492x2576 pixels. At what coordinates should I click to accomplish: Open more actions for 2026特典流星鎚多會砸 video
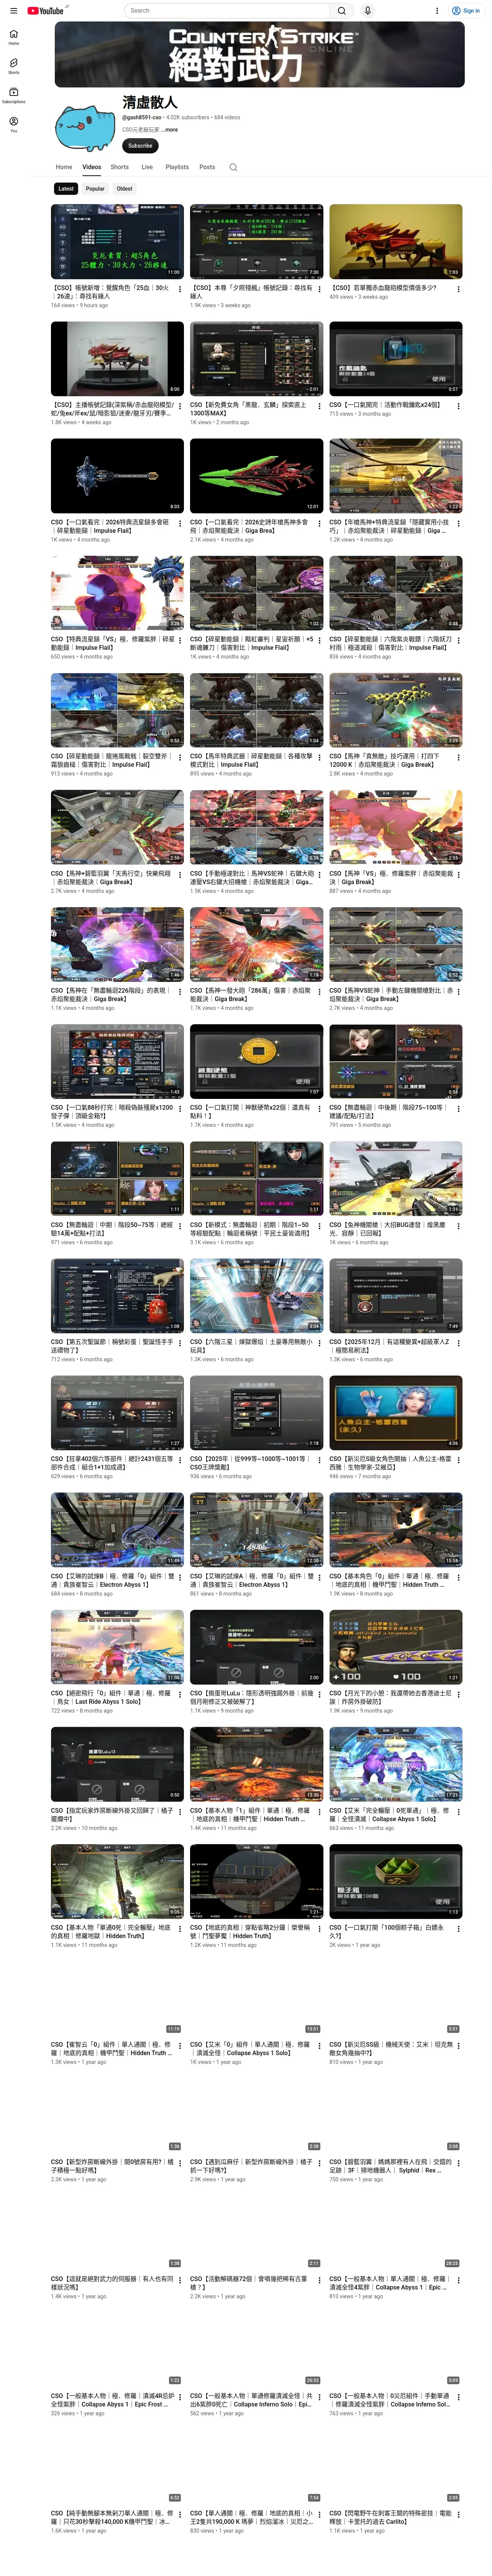click(180, 523)
